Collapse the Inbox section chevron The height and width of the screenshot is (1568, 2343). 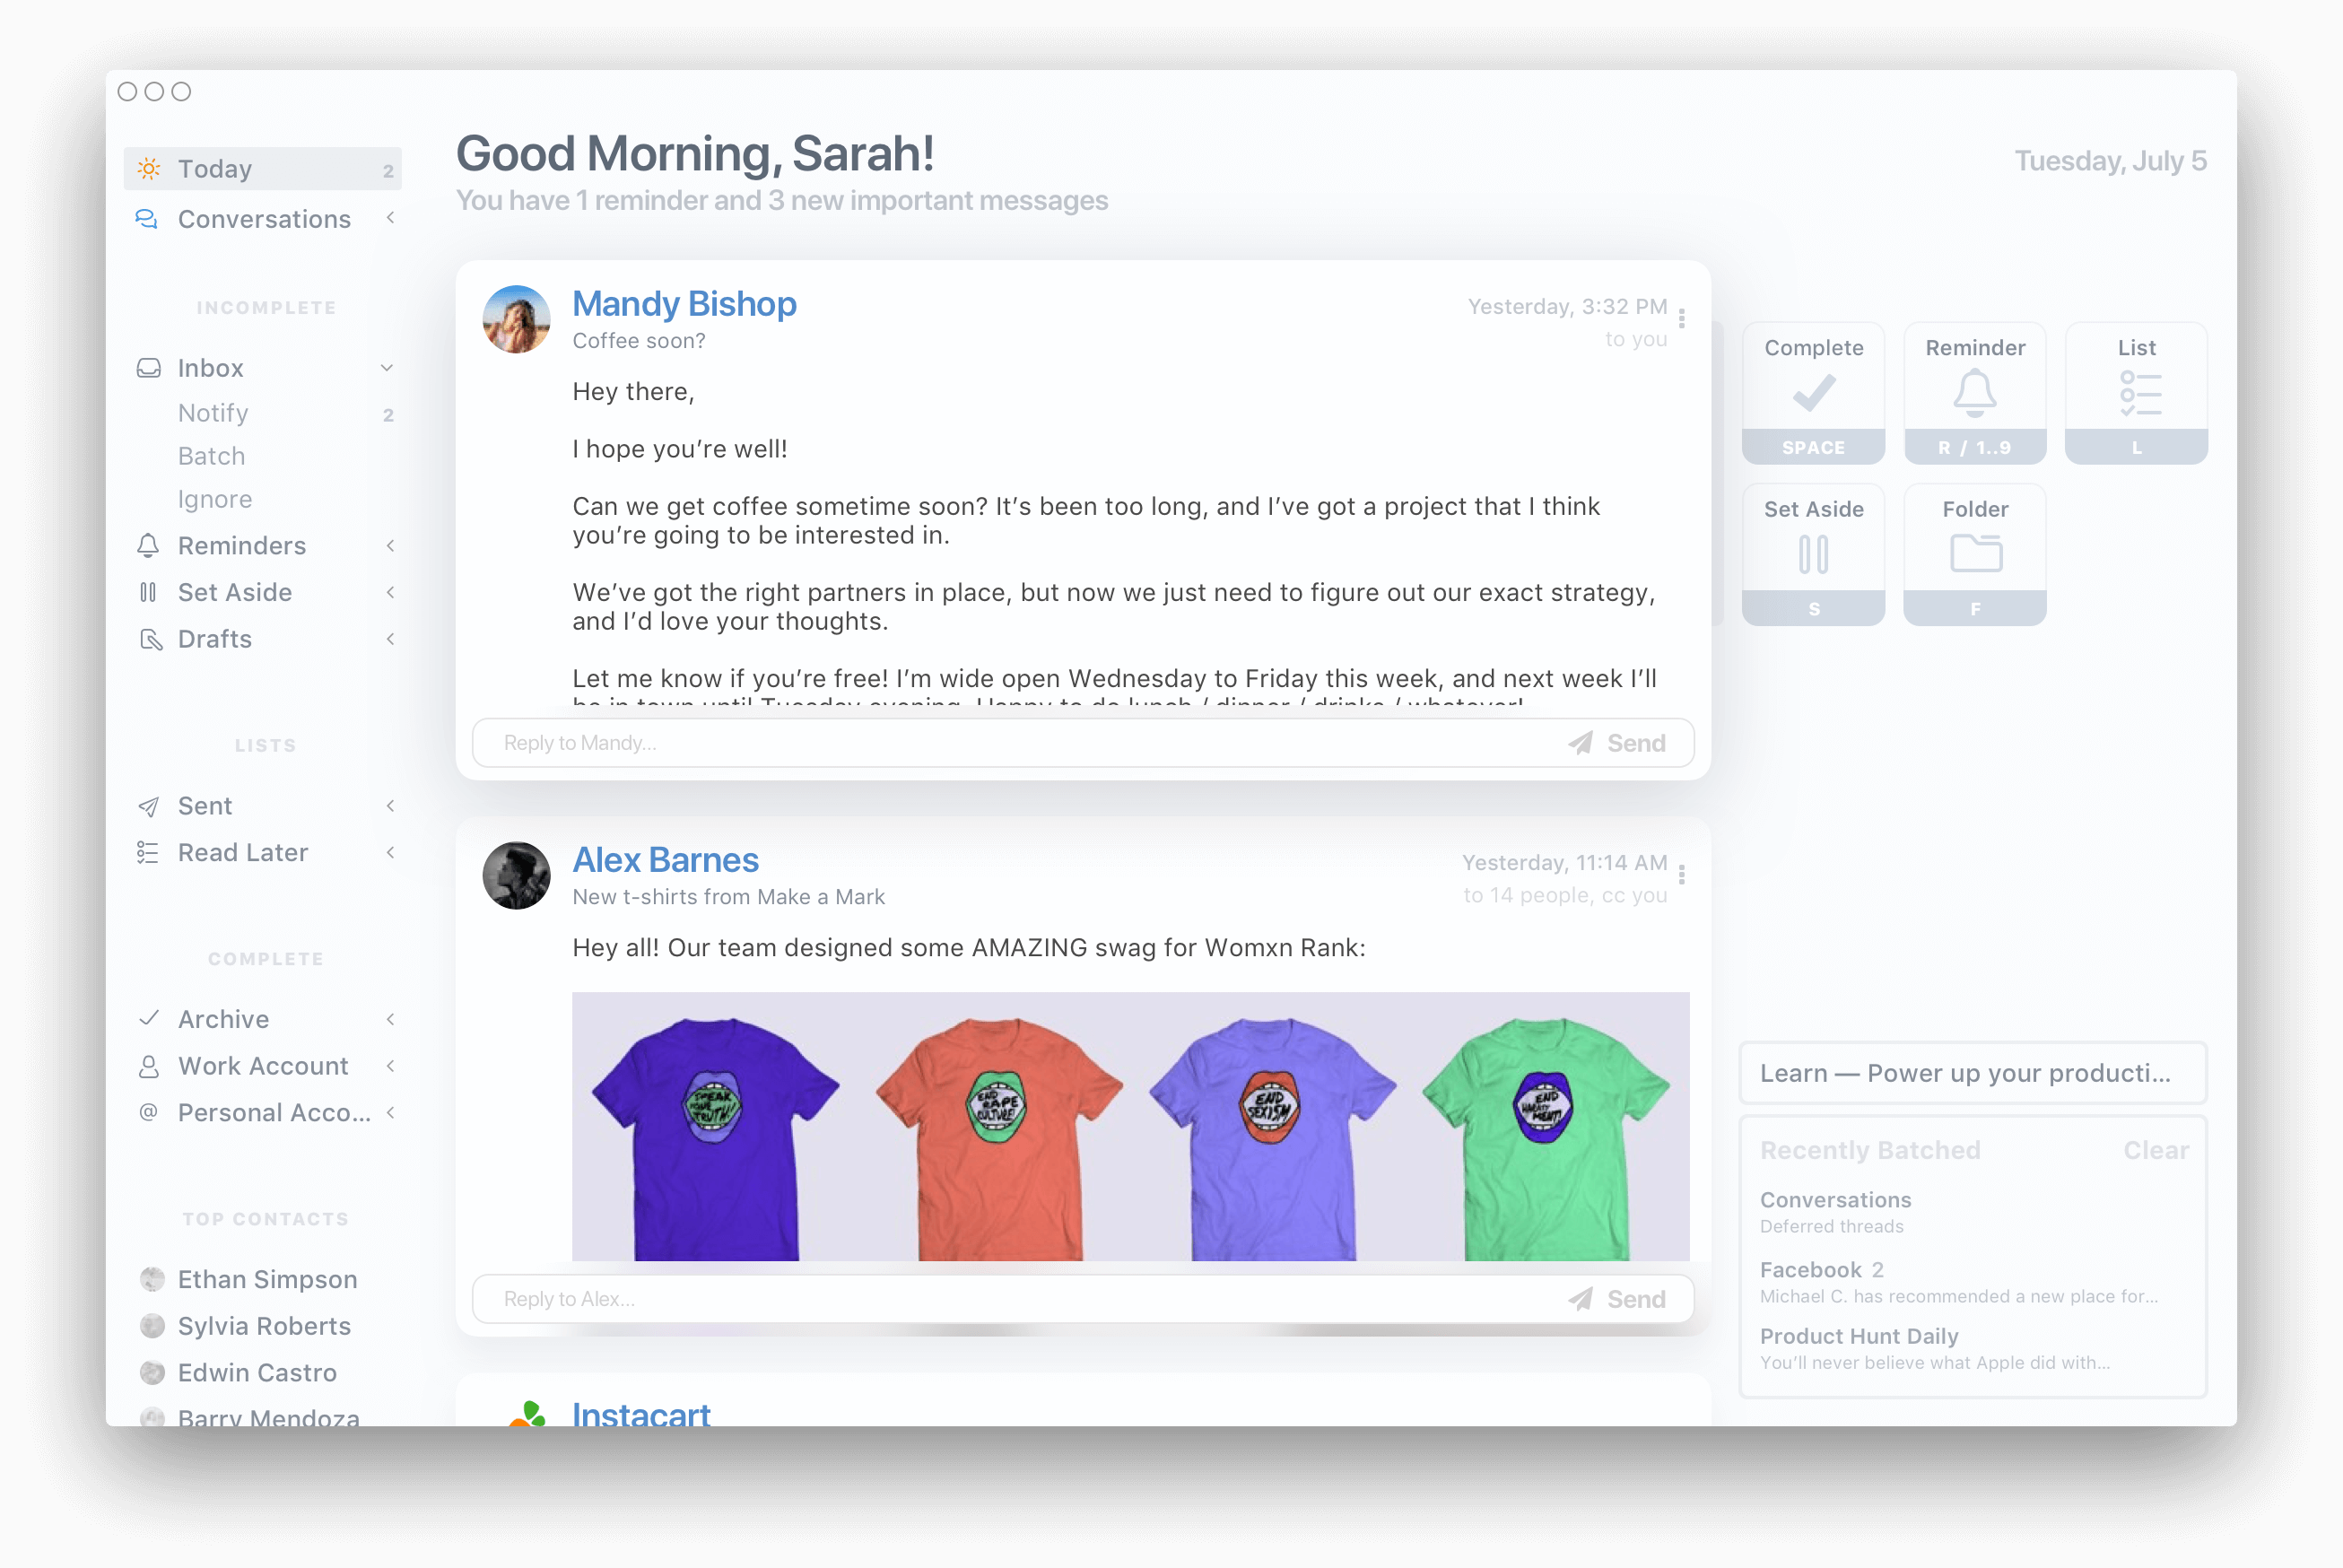coord(387,368)
